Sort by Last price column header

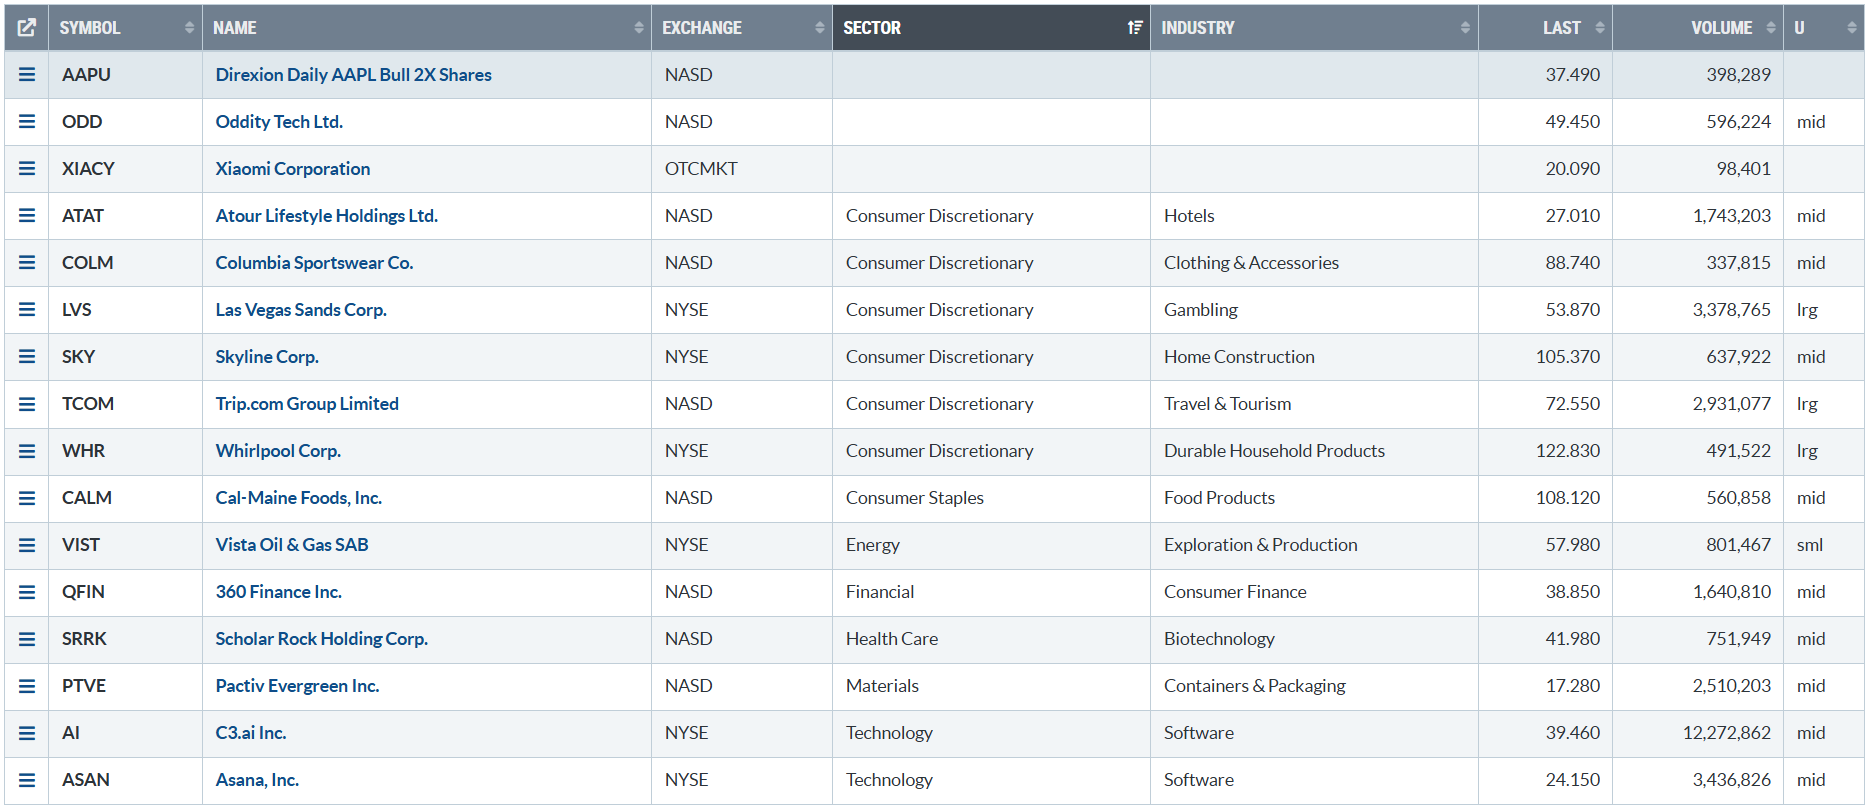pyautogui.click(x=1560, y=28)
